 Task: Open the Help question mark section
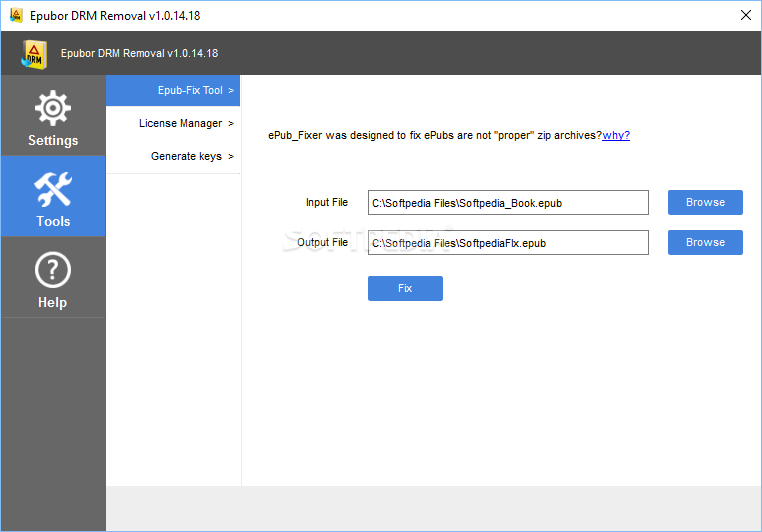(53, 277)
